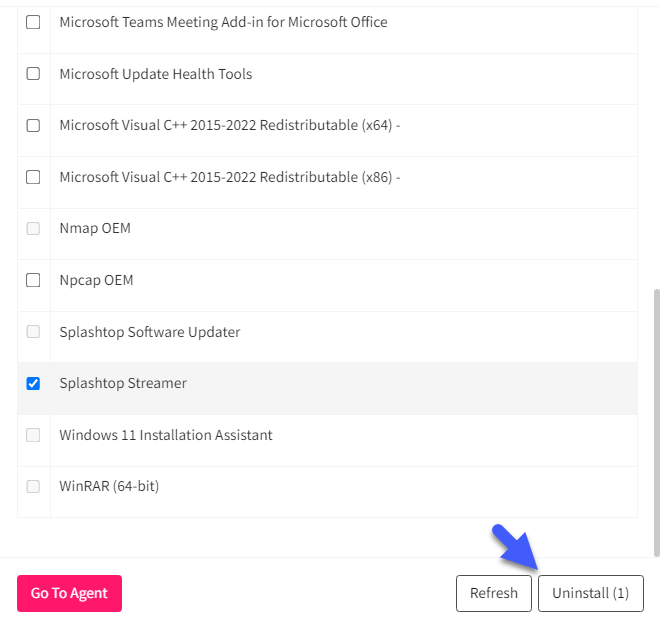Select the Nmap OEM row text

pyautogui.click(x=95, y=228)
